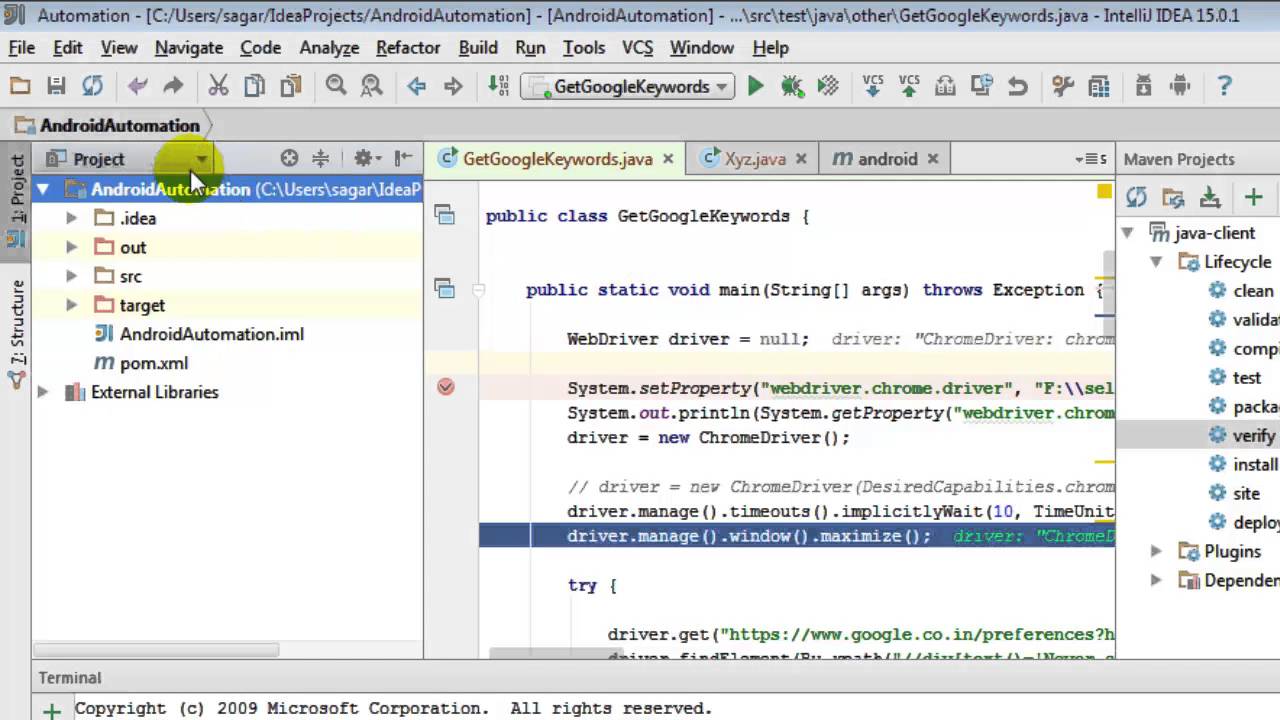
Task: Expand the src folder
Action: coord(72,276)
